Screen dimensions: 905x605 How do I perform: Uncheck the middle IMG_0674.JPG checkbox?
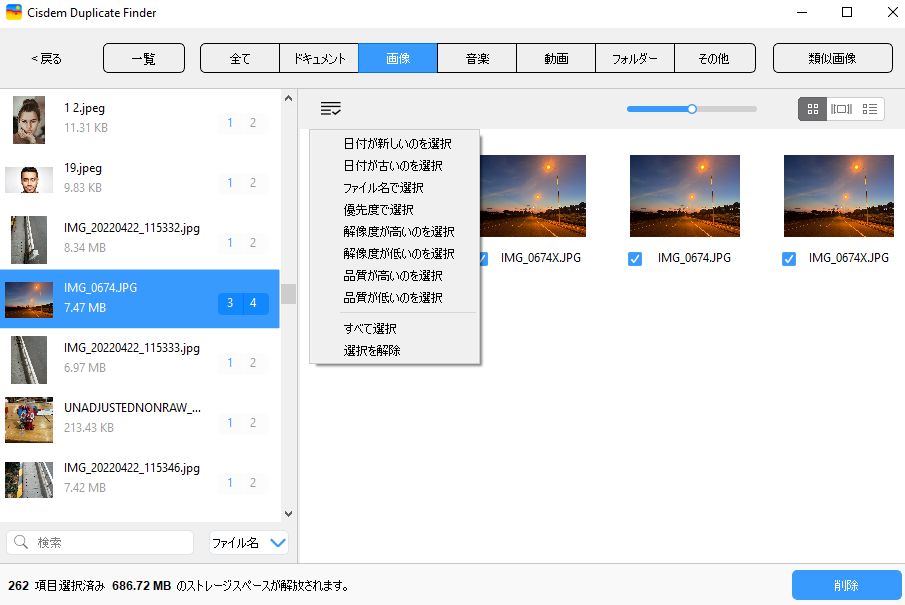(635, 259)
